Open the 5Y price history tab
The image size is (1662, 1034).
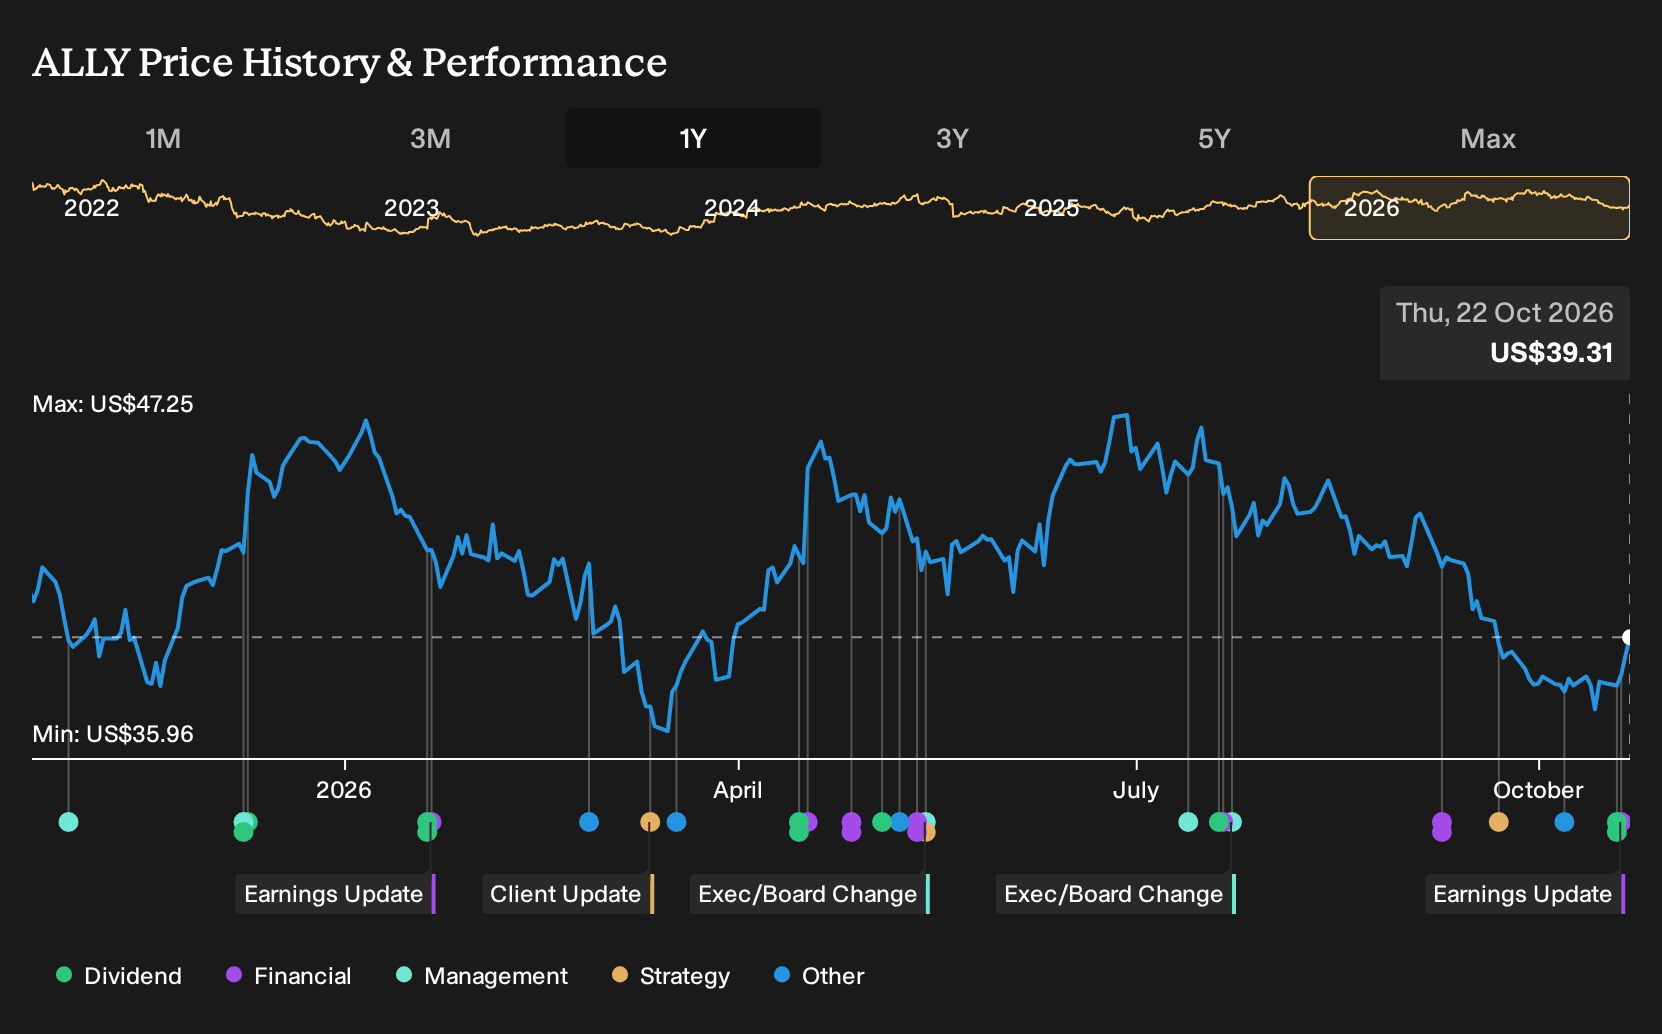[1214, 138]
